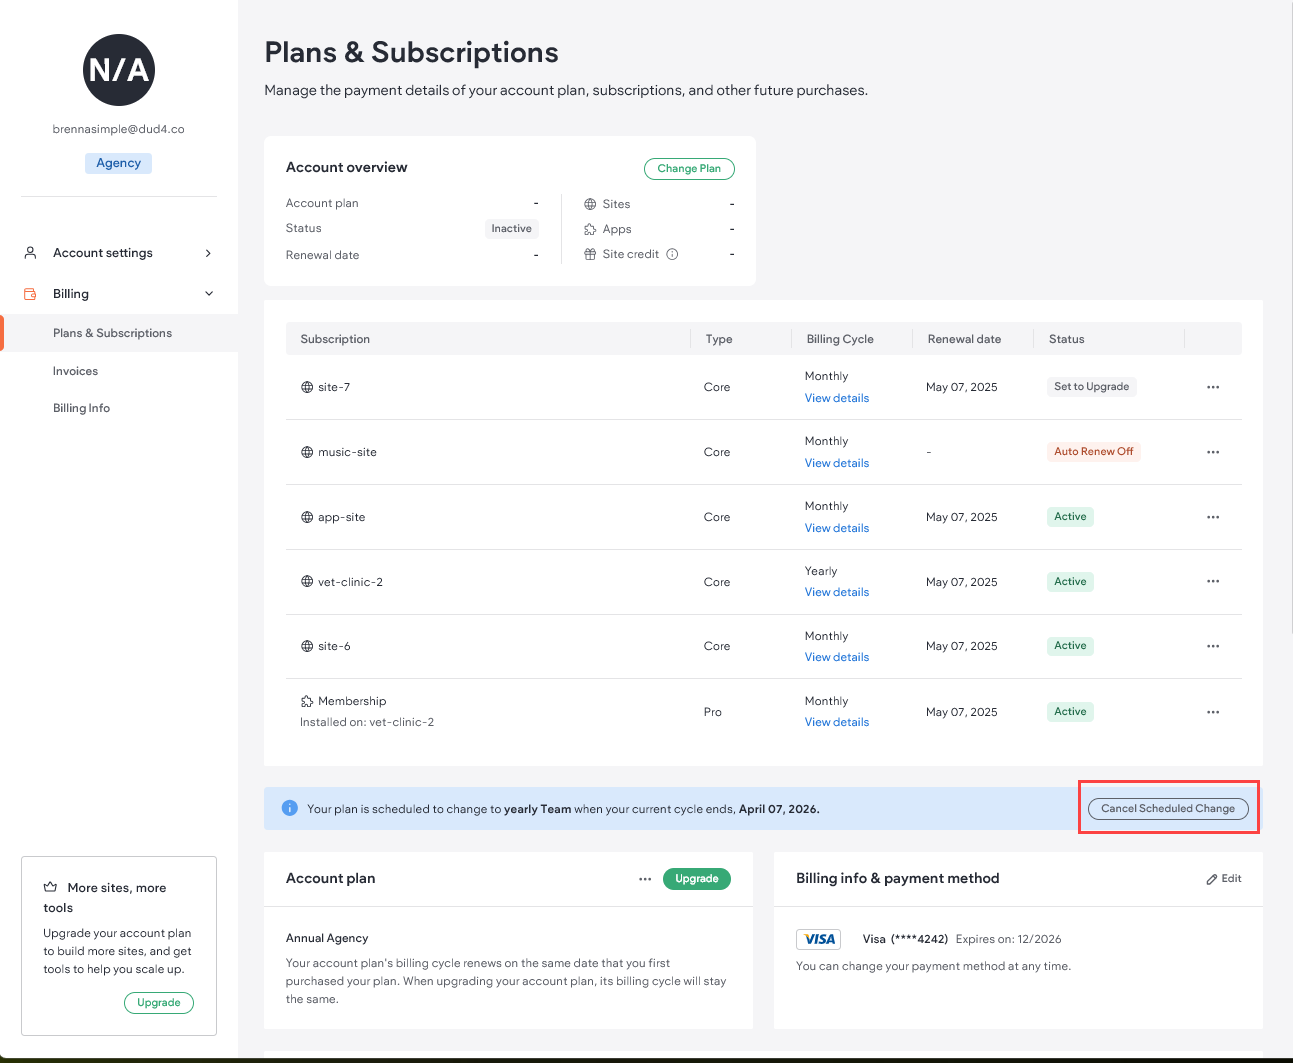
Task: Open the three-dot menu for music-site row
Action: [1212, 452]
